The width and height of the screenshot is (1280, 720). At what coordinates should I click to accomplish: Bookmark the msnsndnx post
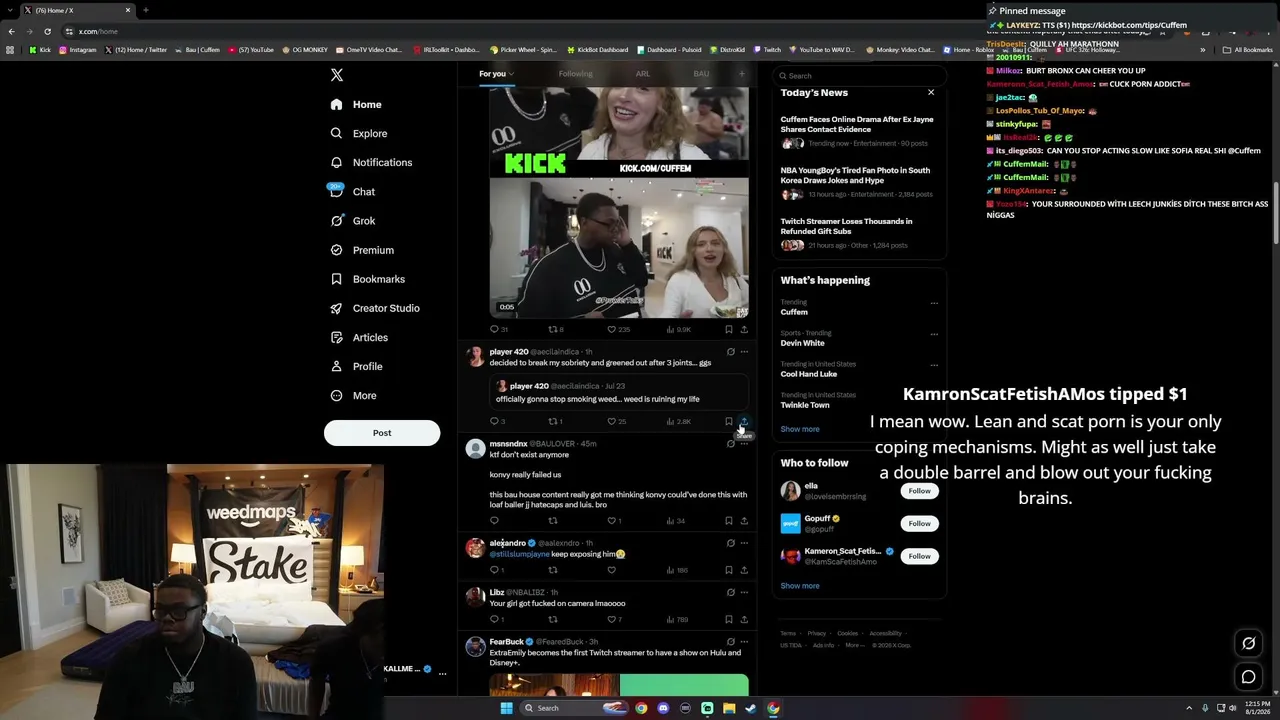coord(728,521)
